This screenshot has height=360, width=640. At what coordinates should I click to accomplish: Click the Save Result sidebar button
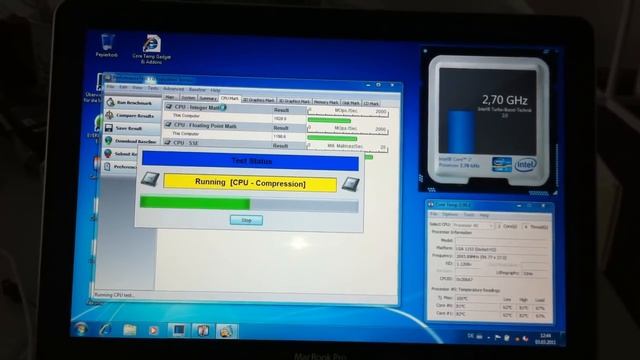pyautogui.click(x=131, y=128)
